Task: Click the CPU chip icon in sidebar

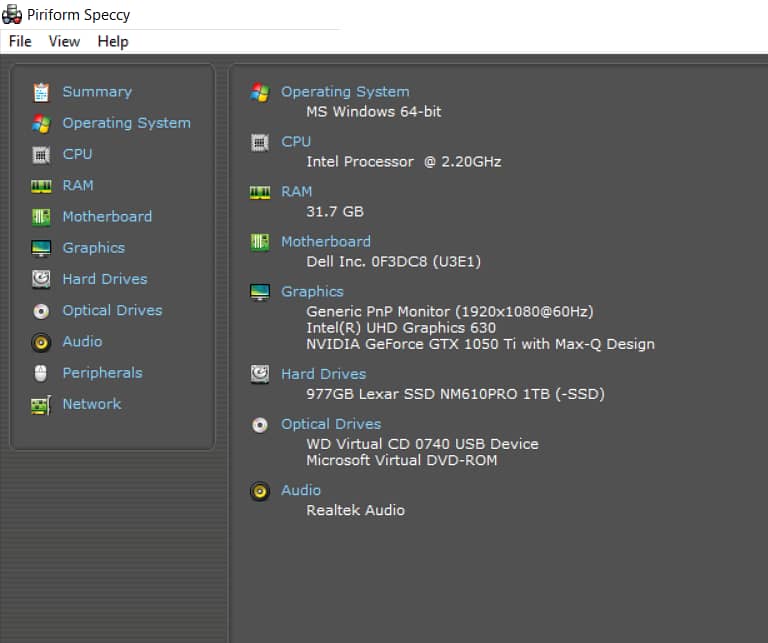Action: [41, 154]
